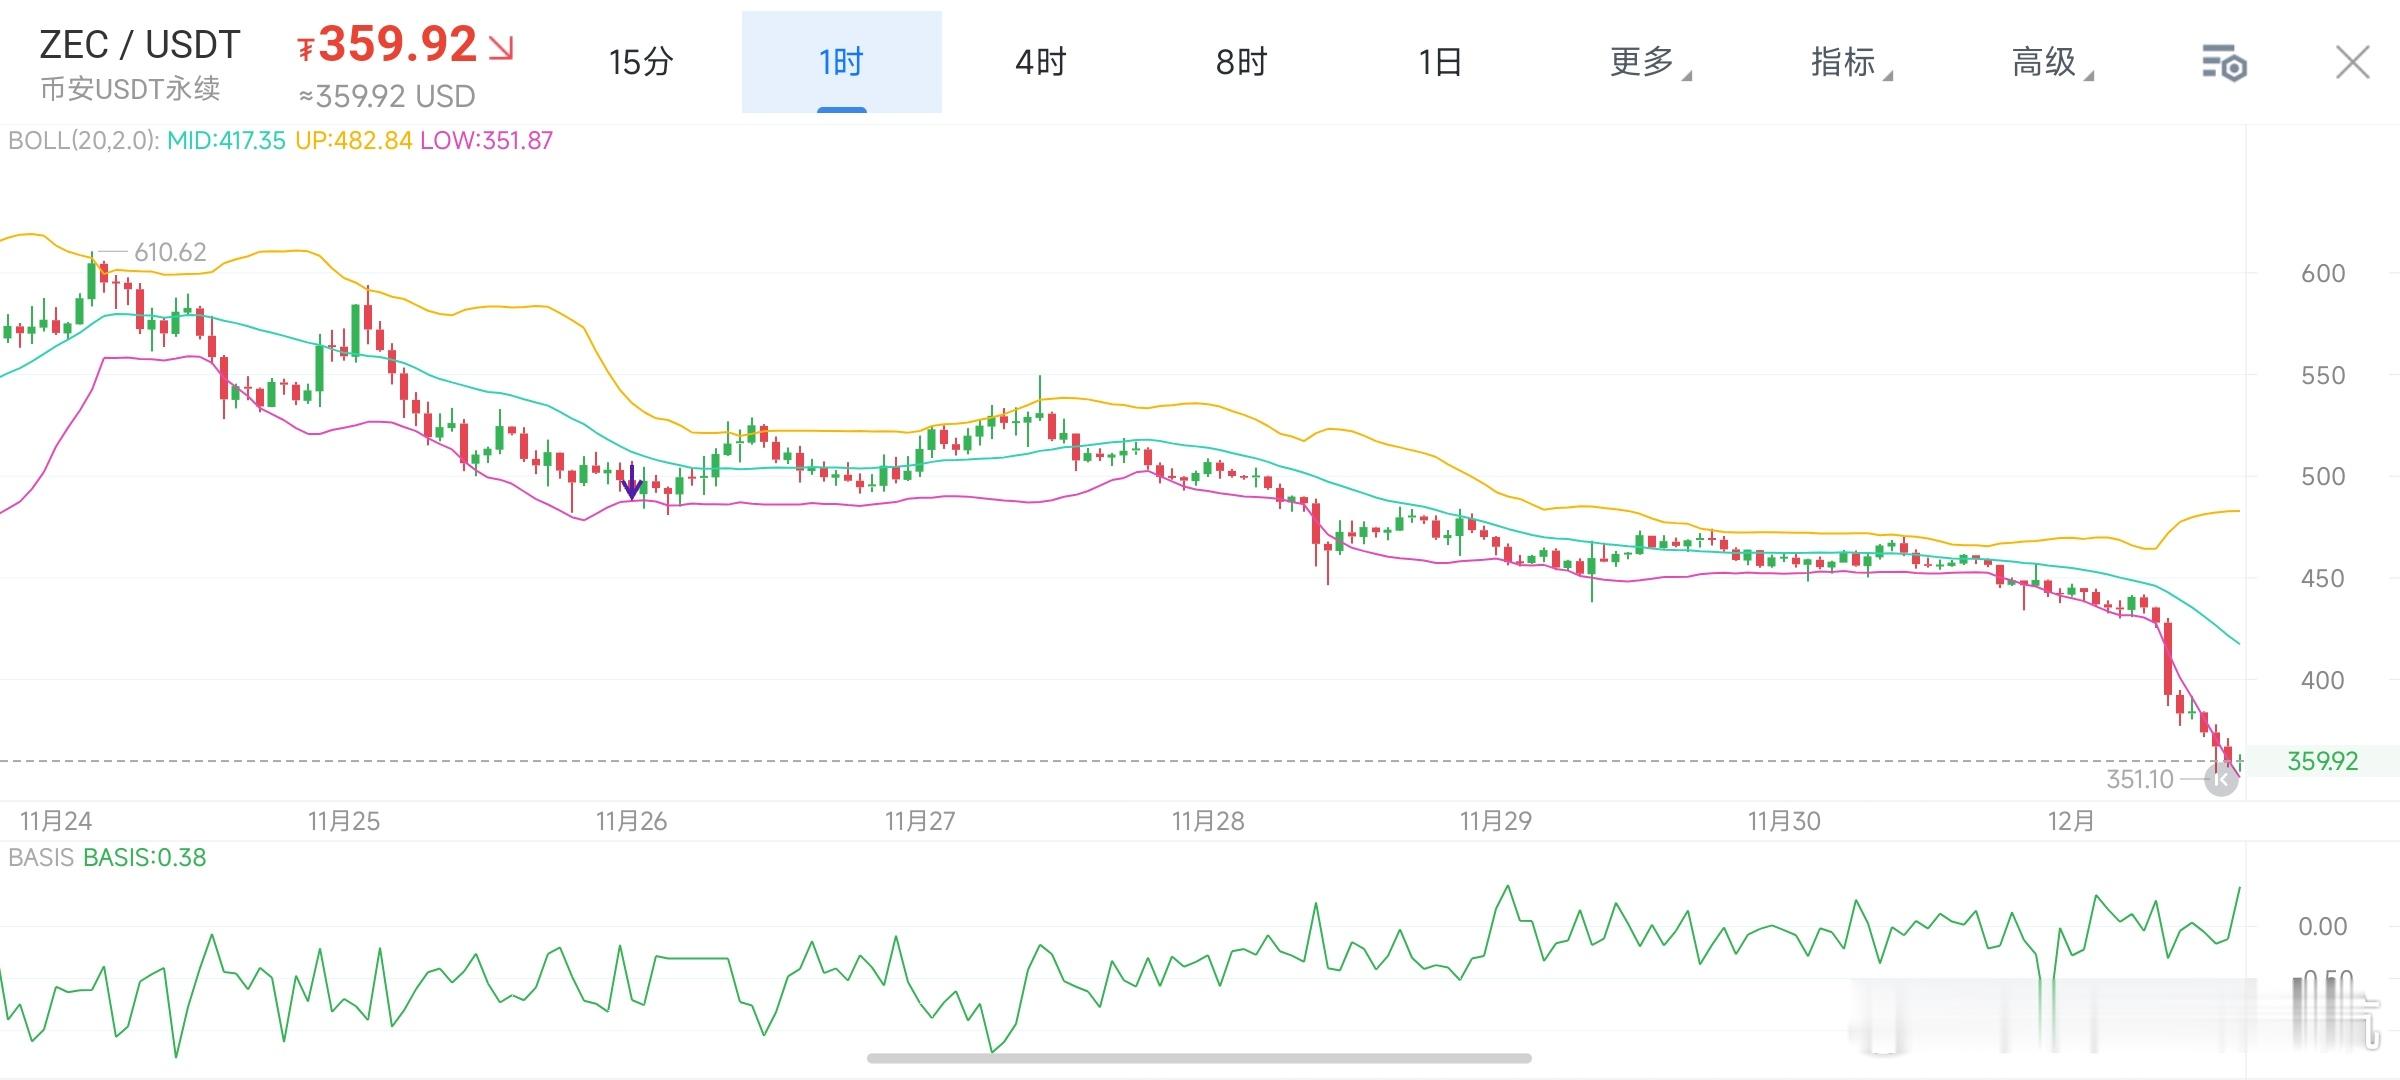Switch to the 15分 timeframe
Image resolution: width=2400 pixels, height=1080 pixels.
point(641,62)
